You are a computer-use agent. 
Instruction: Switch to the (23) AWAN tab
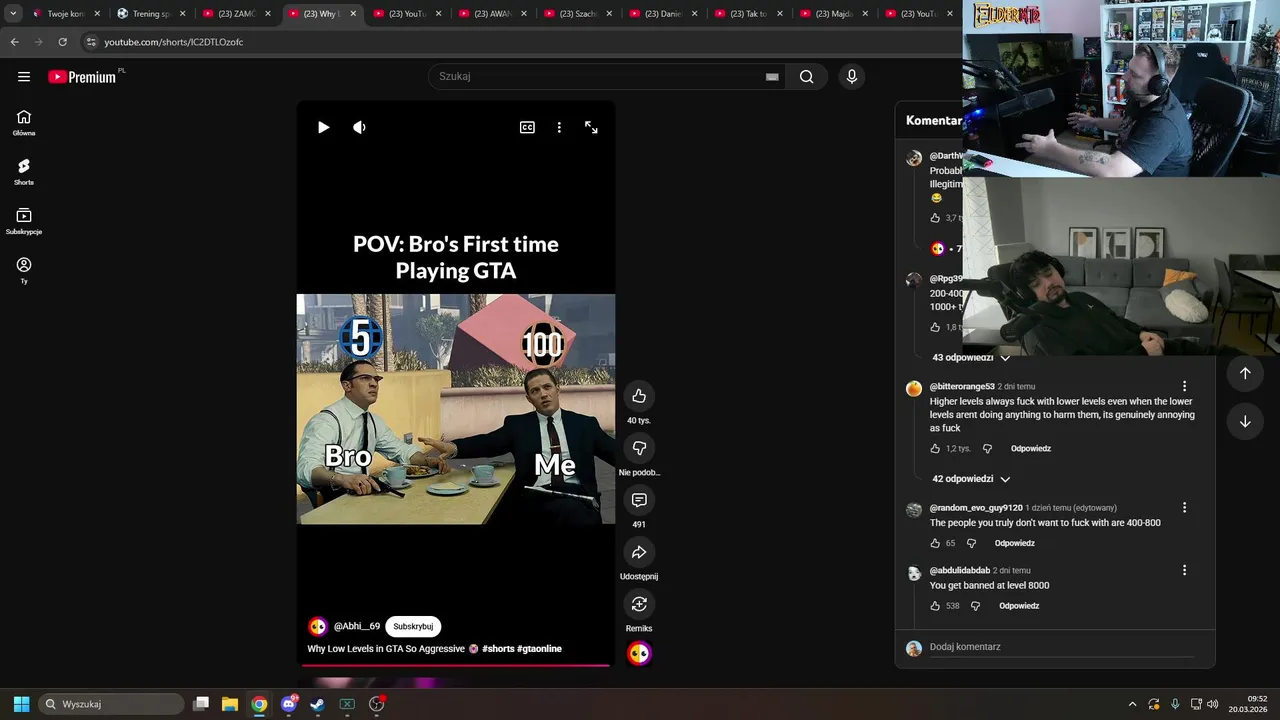pos(492,14)
